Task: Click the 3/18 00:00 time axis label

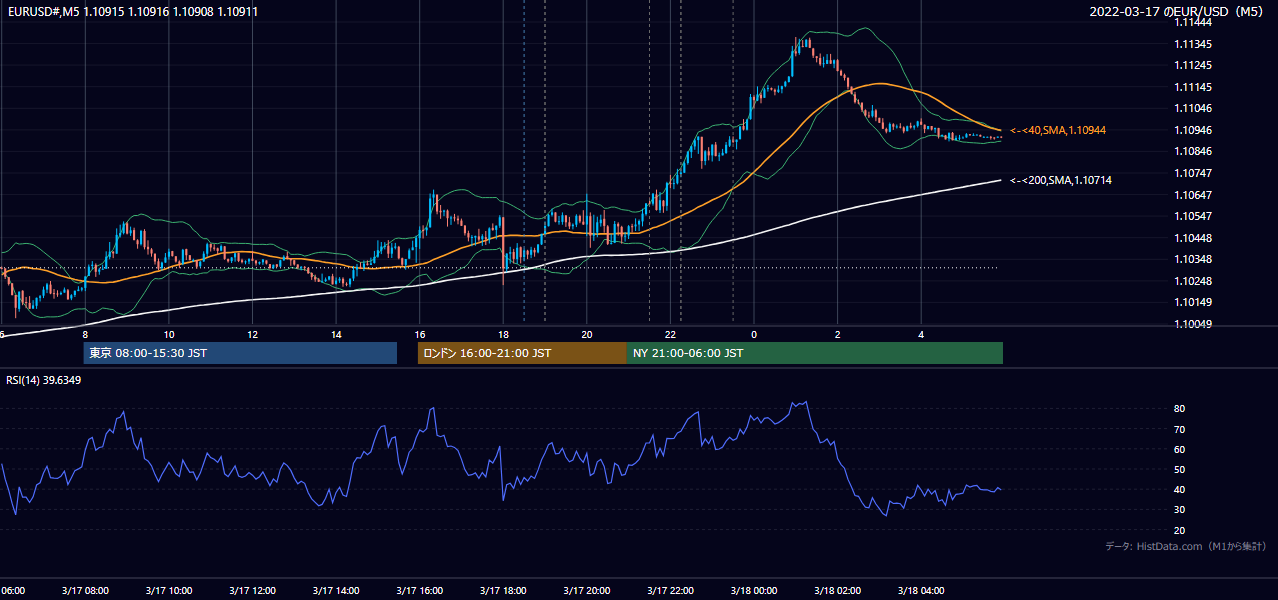Action: [x=754, y=590]
